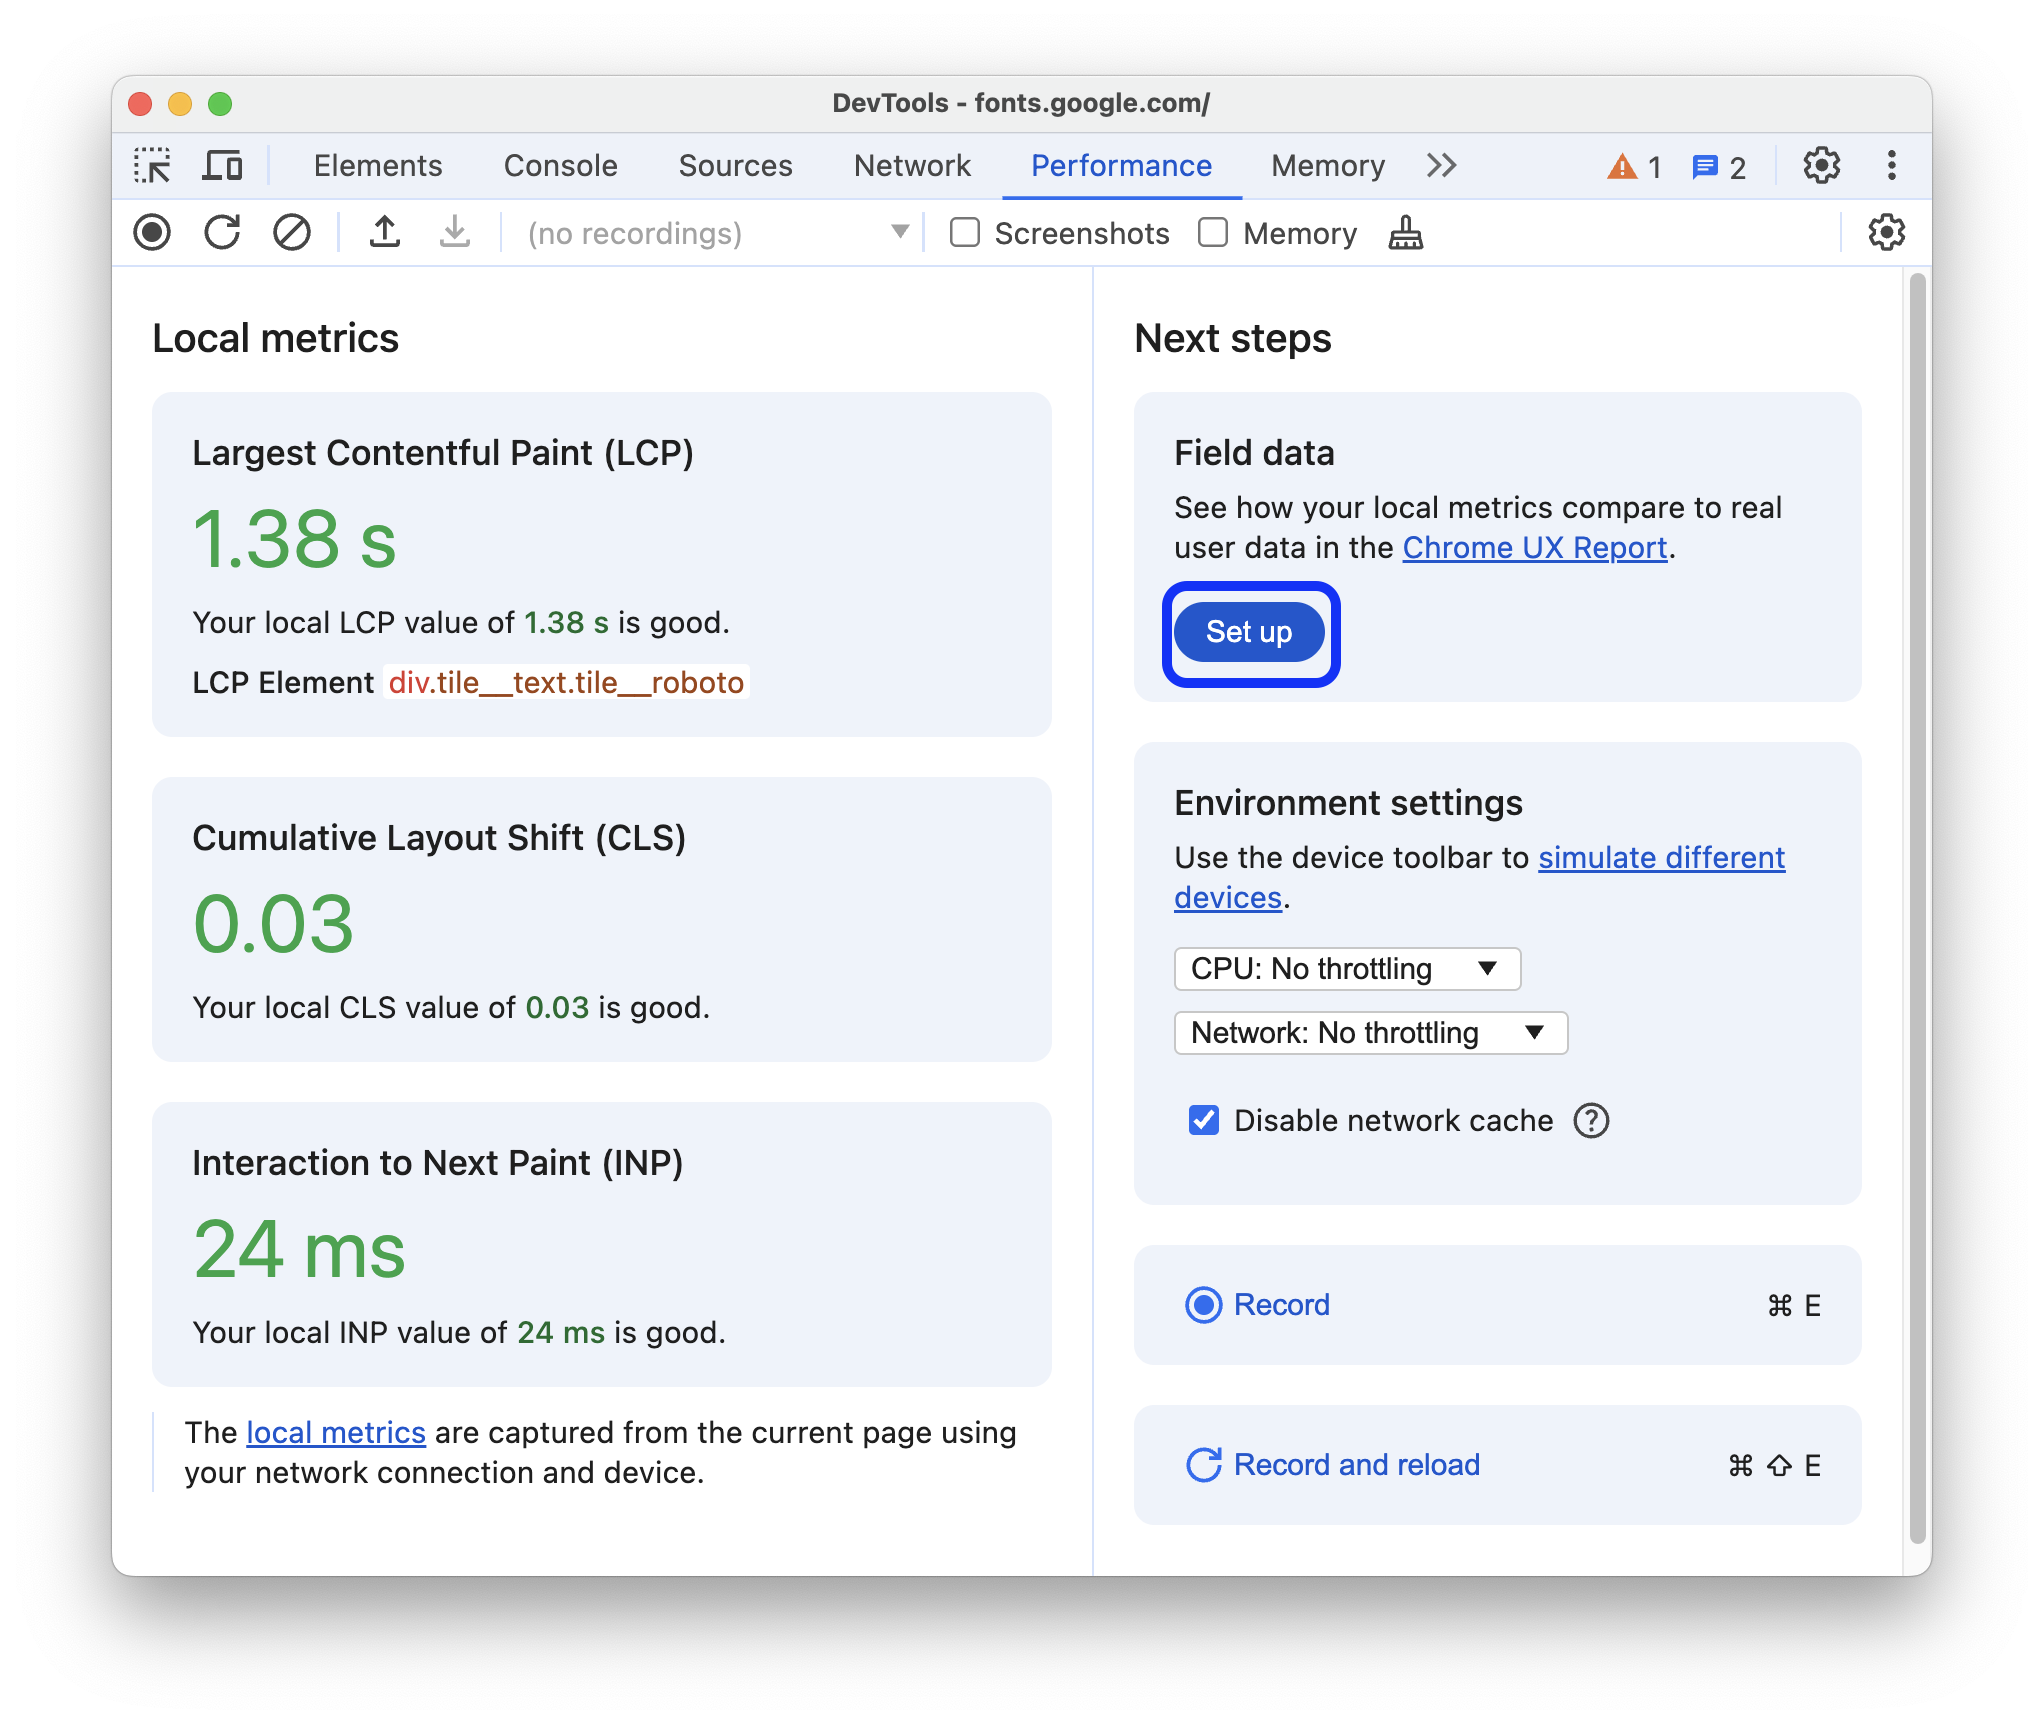Click the Set up field data button
2044x1724 pixels.
coord(1247,633)
